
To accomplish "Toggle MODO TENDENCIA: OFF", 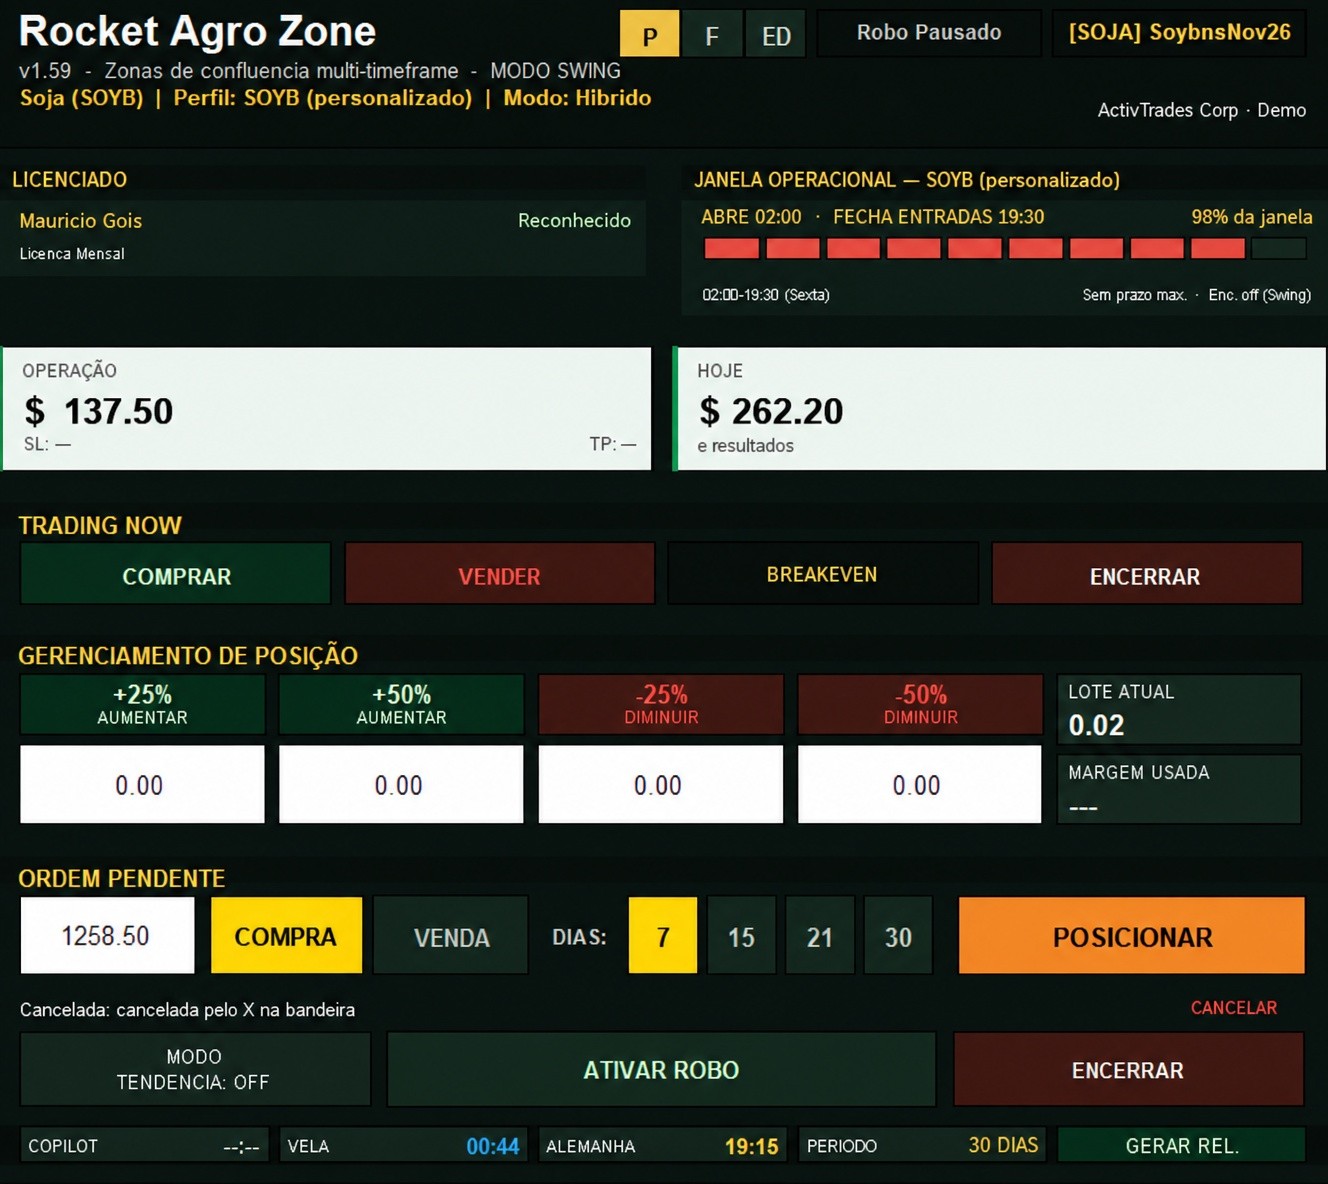I will [195, 1069].
